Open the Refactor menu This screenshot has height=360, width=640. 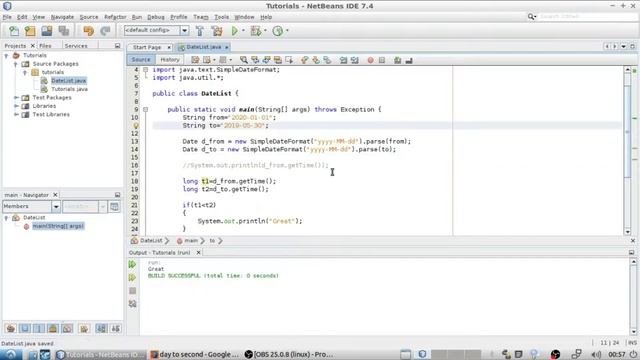click(115, 17)
